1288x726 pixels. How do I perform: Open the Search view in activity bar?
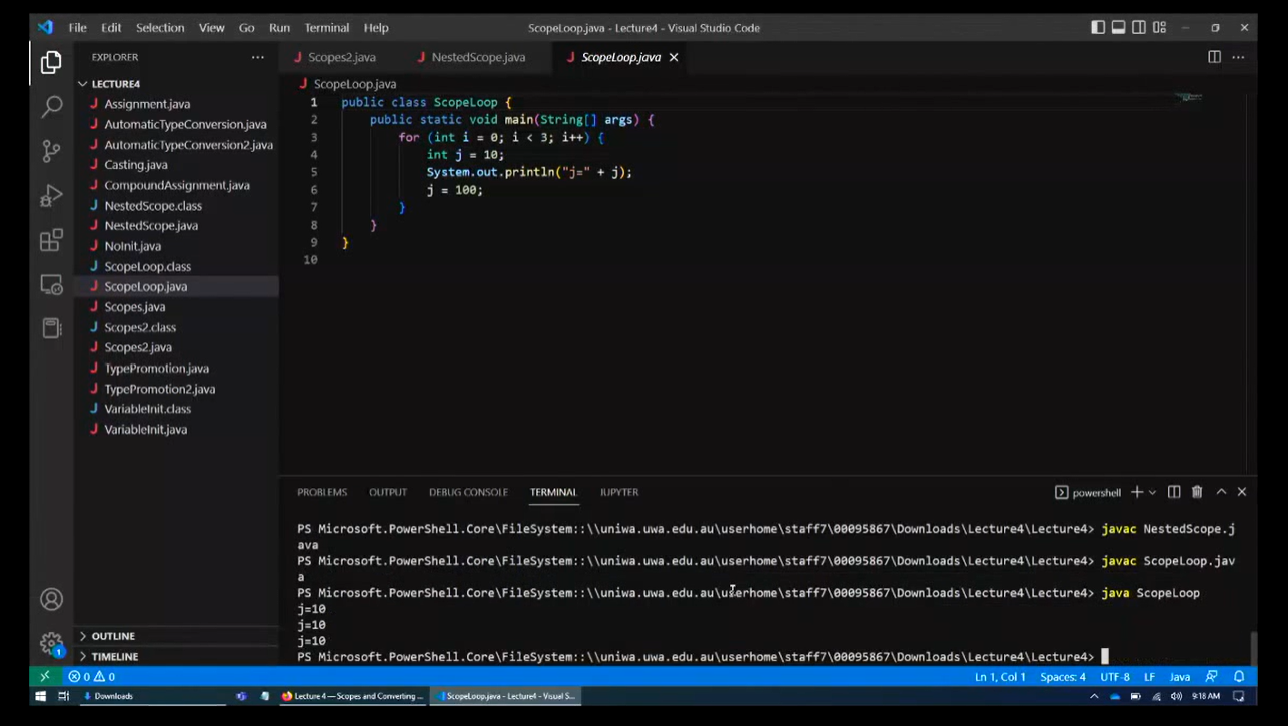51,106
